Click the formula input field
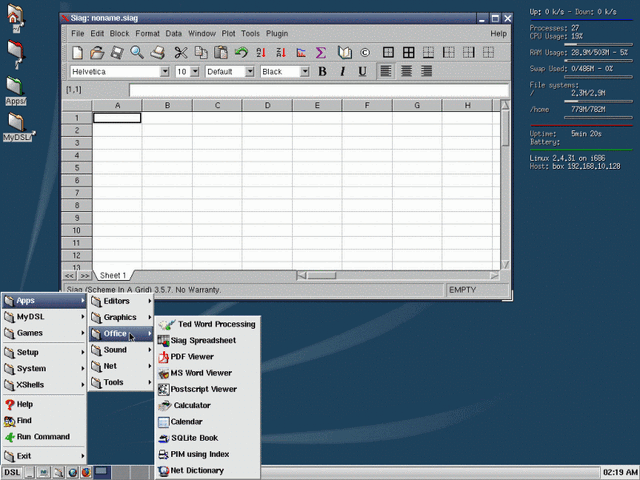This screenshot has width=640, height=480. 319,90
